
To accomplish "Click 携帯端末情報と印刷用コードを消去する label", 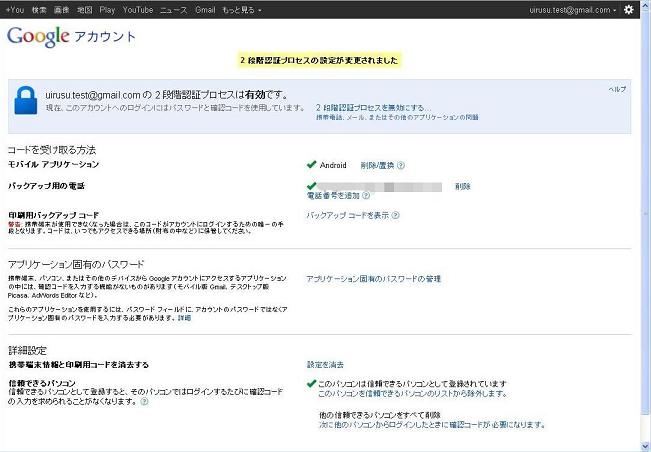I will (x=78, y=365).
